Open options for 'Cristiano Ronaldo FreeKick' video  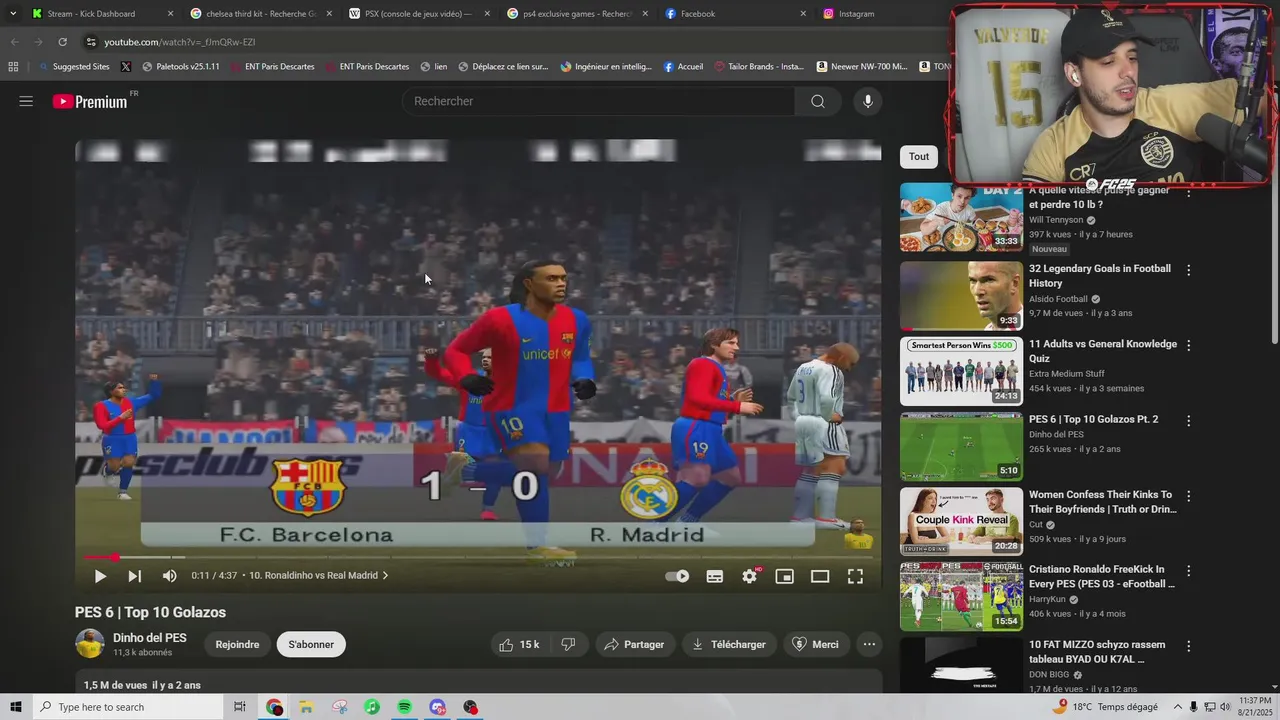coord(1188,571)
